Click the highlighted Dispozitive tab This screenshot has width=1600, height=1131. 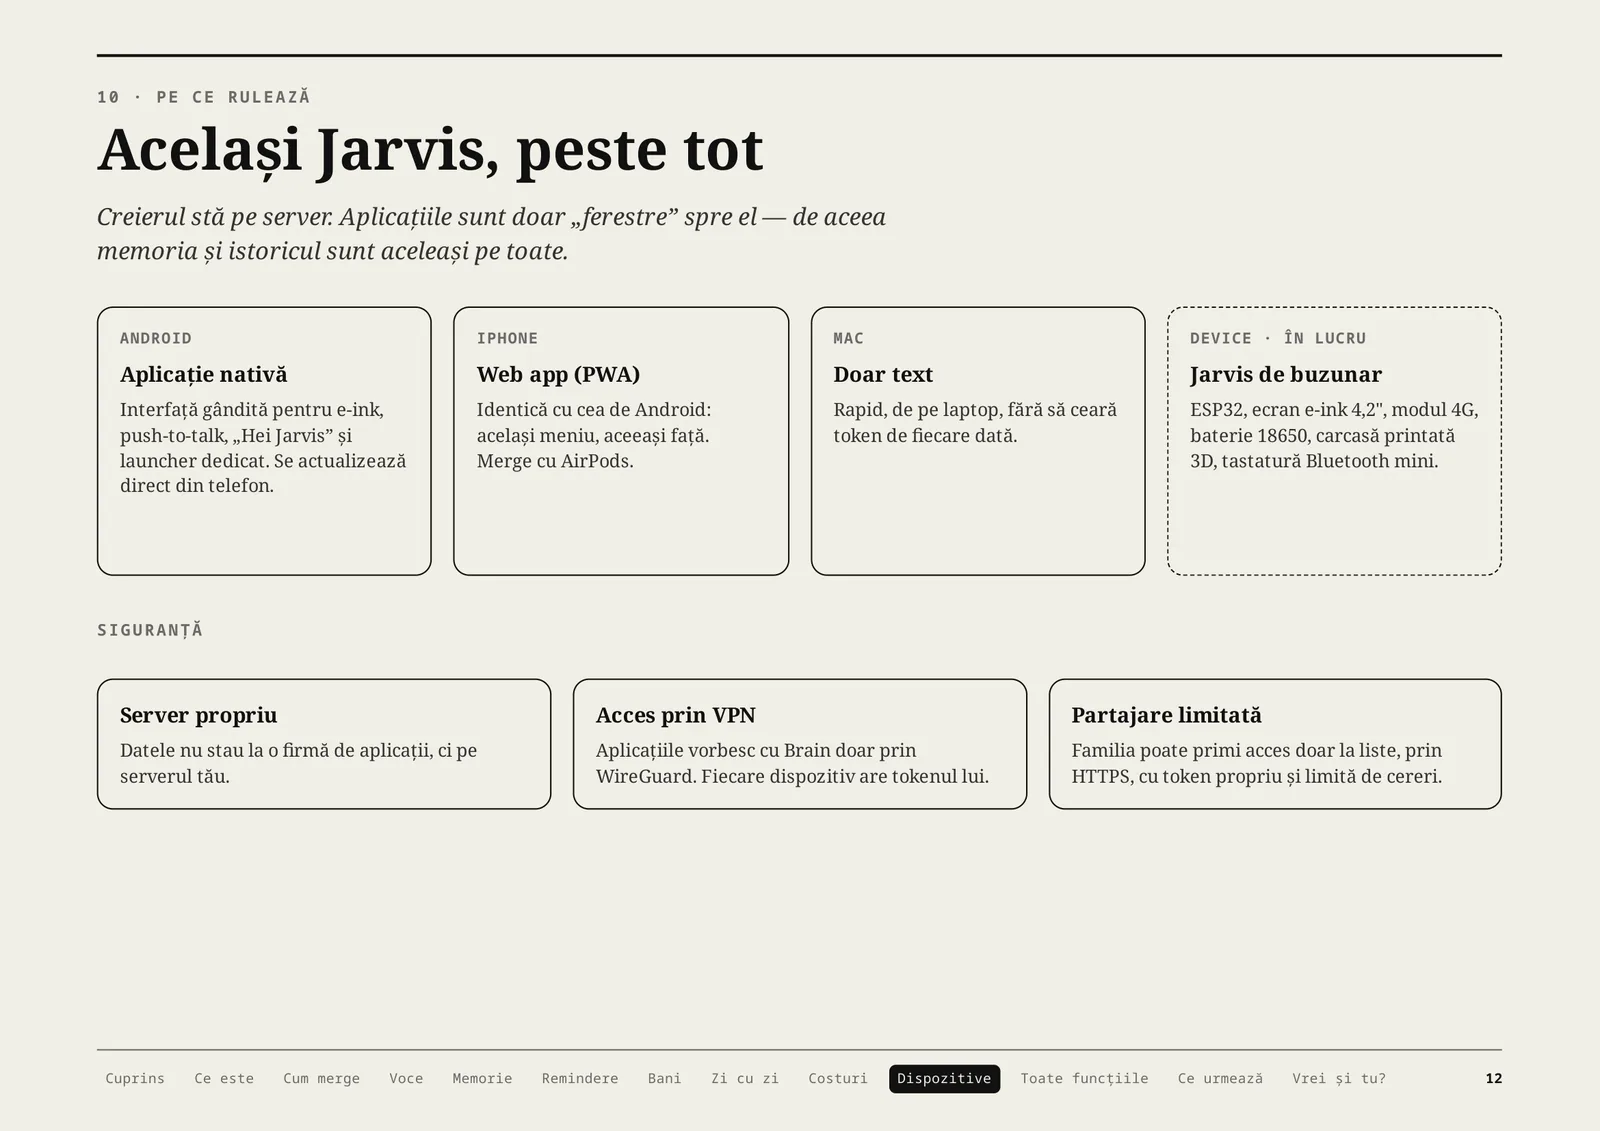pyautogui.click(x=944, y=1078)
